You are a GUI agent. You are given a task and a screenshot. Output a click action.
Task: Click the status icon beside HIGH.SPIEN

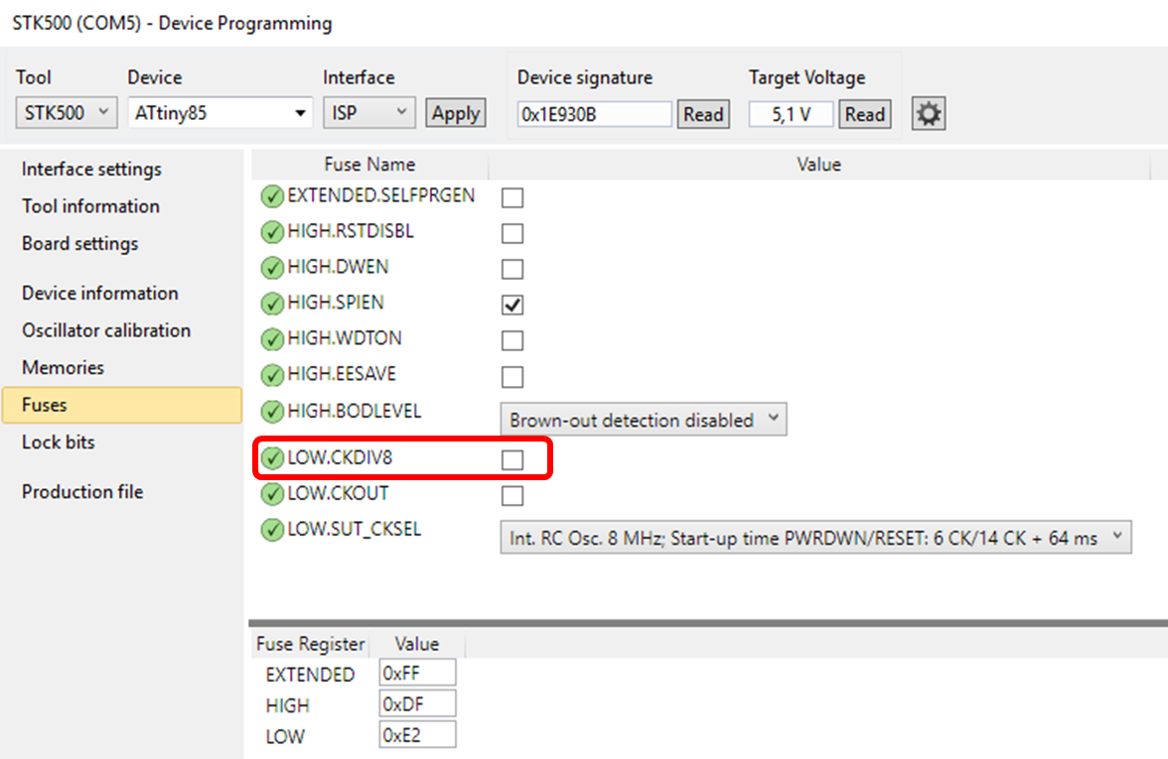273,303
